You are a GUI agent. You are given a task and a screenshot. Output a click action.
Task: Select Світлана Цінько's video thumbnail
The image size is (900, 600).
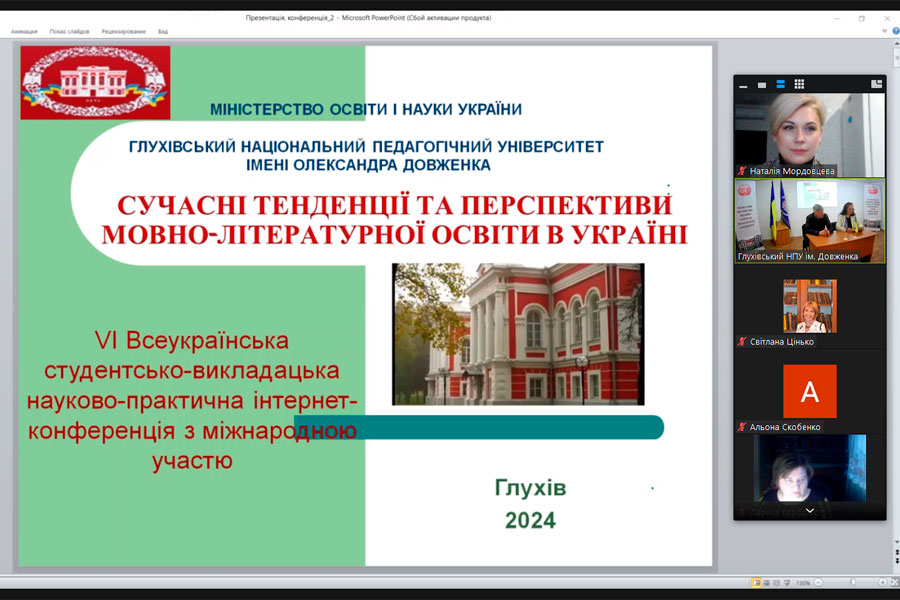(810, 306)
